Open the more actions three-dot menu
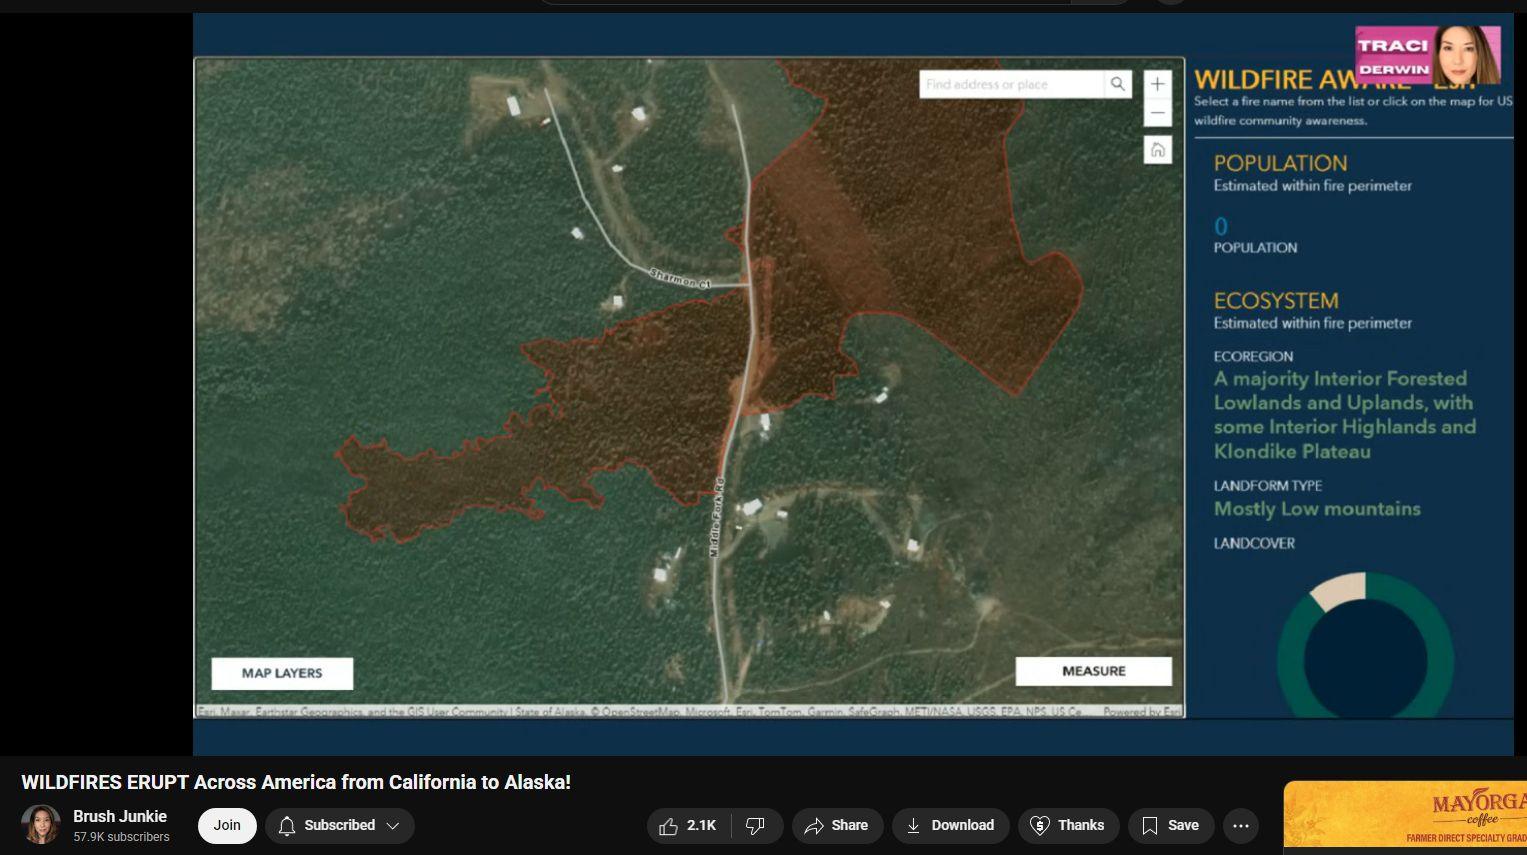 coord(1241,825)
